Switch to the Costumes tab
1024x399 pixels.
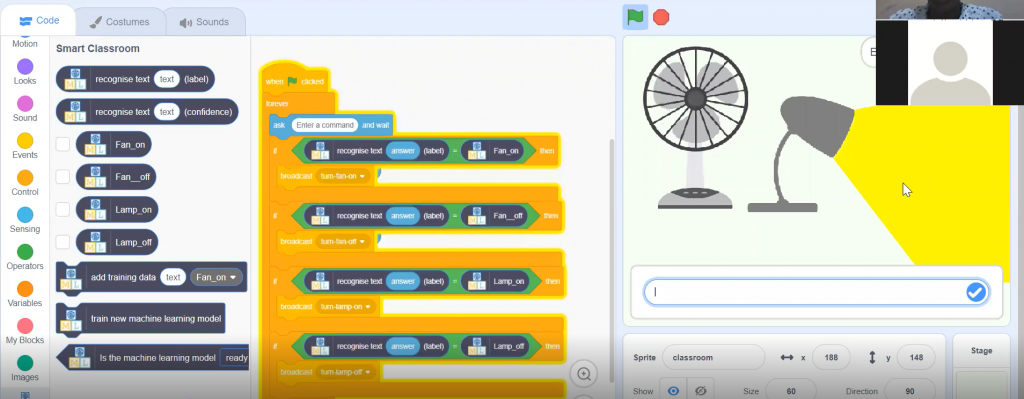click(120, 22)
